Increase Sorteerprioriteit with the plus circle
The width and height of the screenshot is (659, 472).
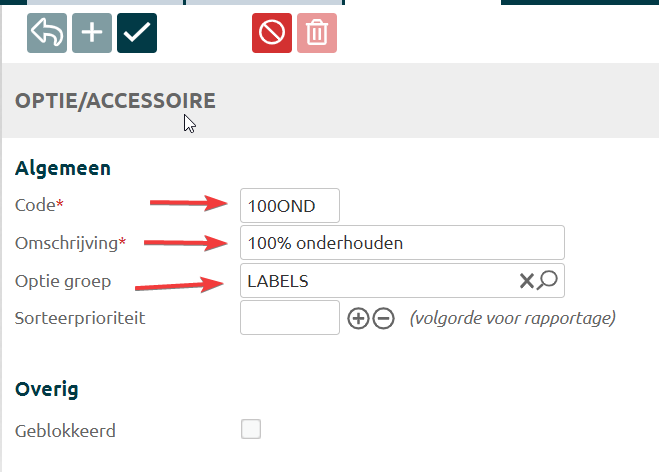click(x=358, y=319)
